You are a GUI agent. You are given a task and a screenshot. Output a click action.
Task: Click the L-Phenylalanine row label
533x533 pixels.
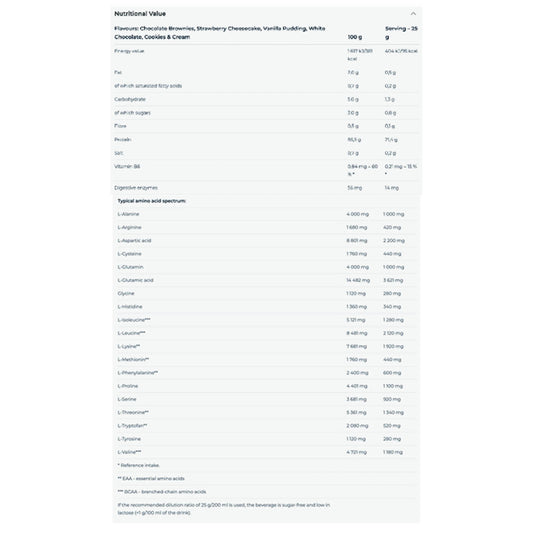coord(137,373)
